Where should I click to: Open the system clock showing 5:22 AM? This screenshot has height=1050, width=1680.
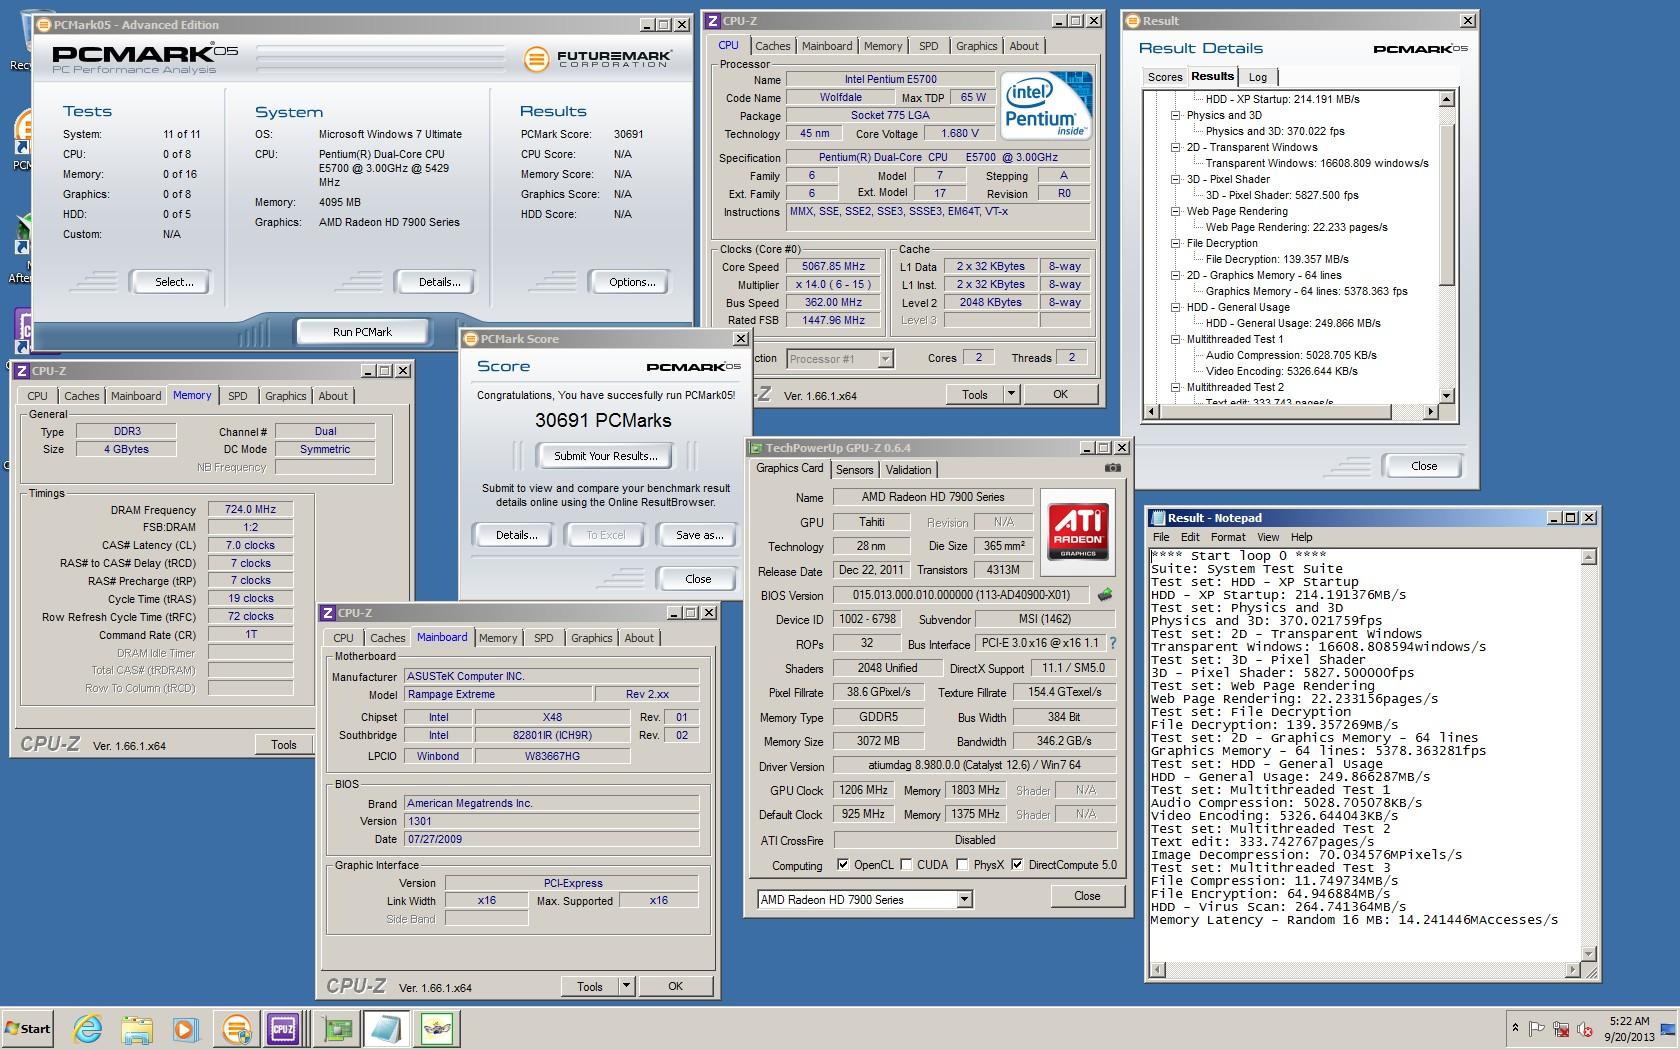[1629, 1028]
